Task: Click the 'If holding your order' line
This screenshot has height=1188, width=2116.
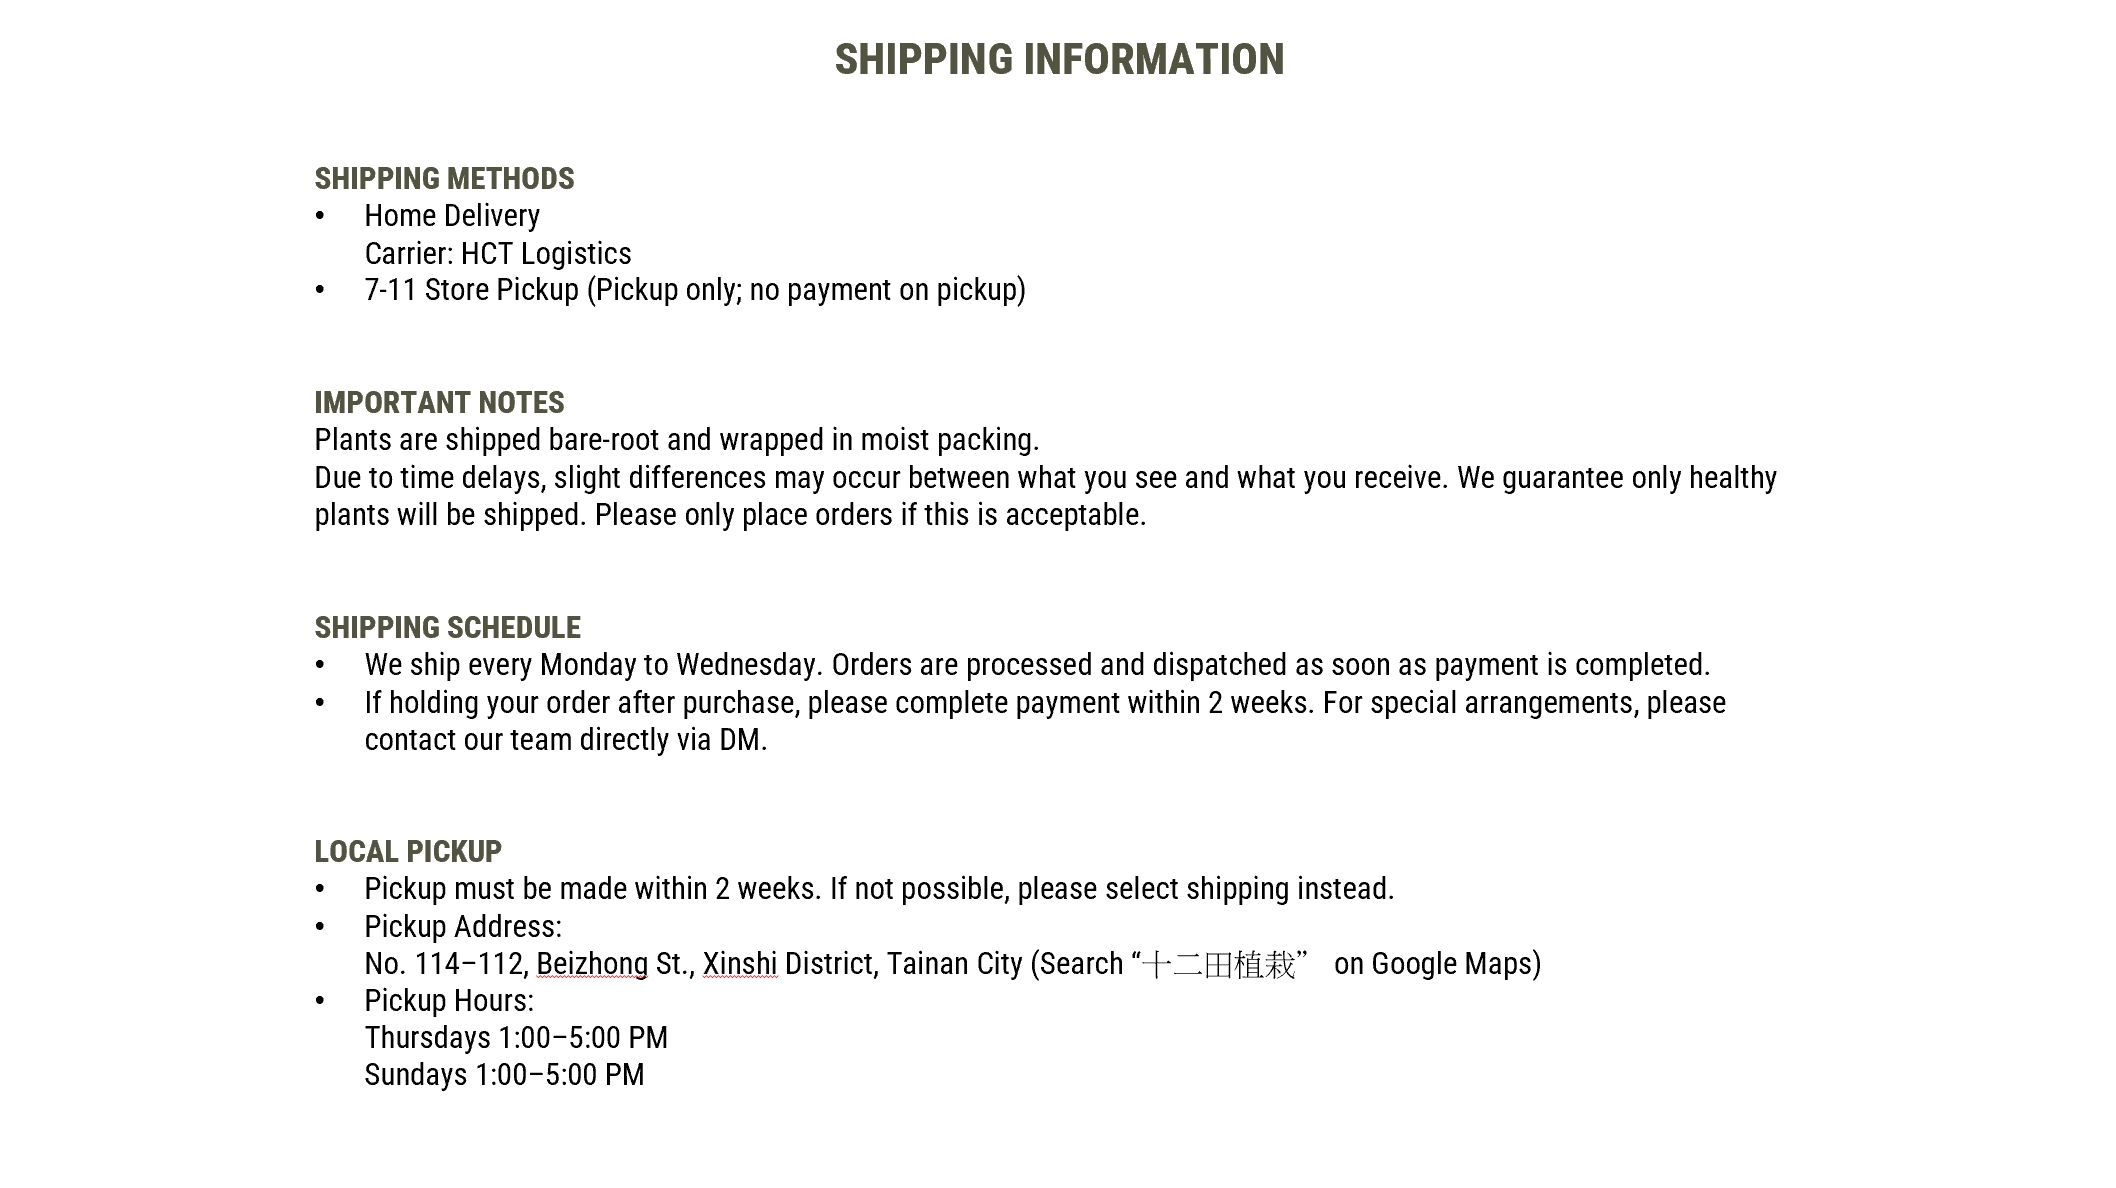Action: click(x=1045, y=703)
